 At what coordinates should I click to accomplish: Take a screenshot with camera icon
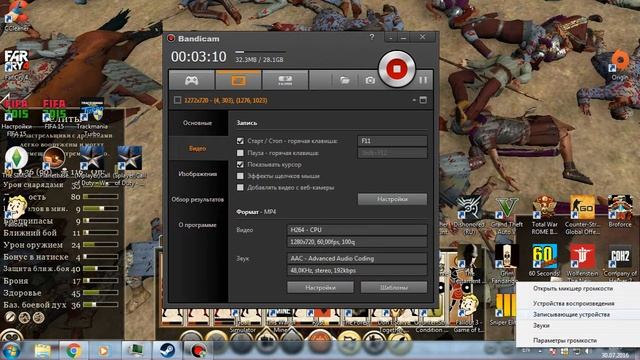370,80
